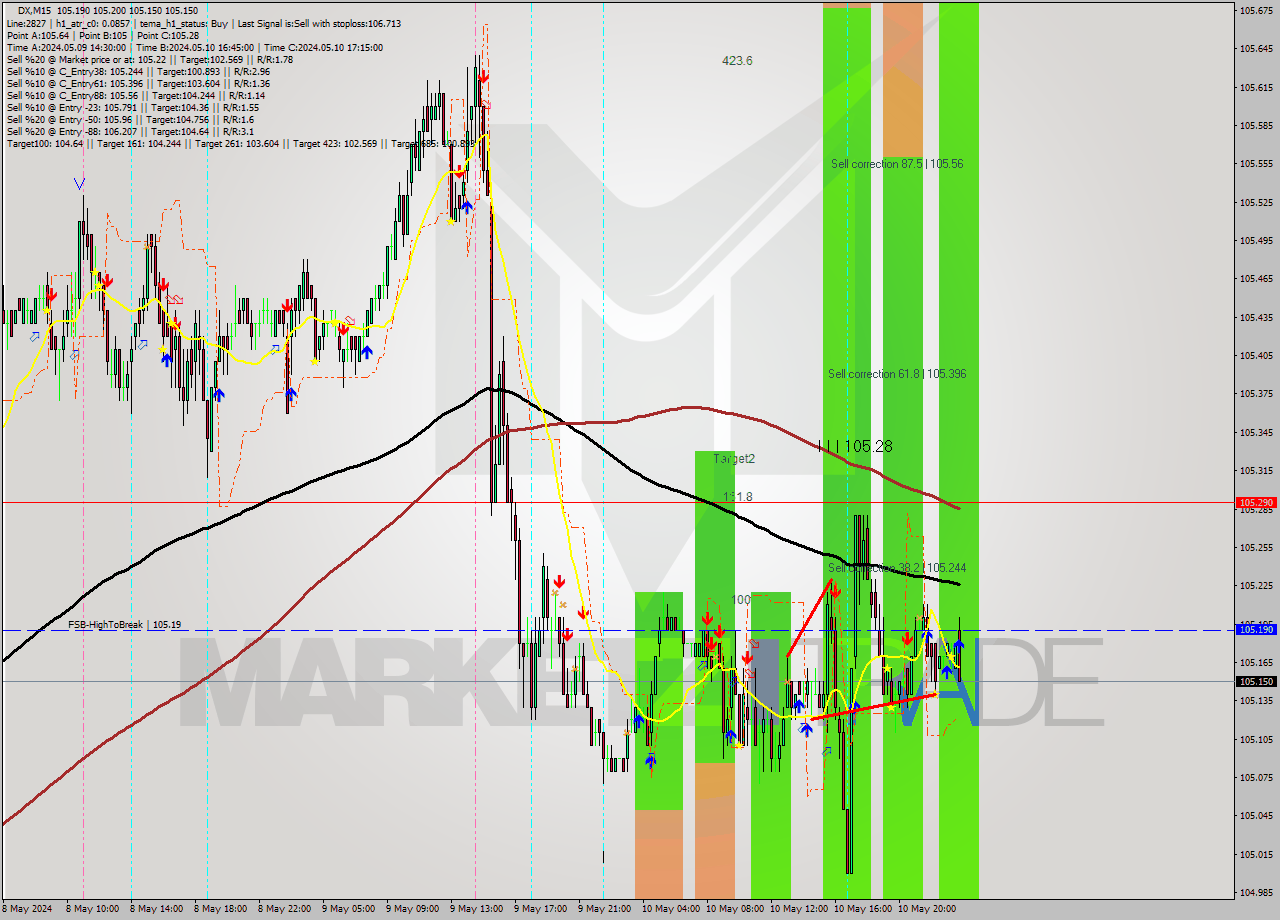1280x920 pixels.
Task: Select the '9 May 13:00' time label
Action: tap(476, 909)
